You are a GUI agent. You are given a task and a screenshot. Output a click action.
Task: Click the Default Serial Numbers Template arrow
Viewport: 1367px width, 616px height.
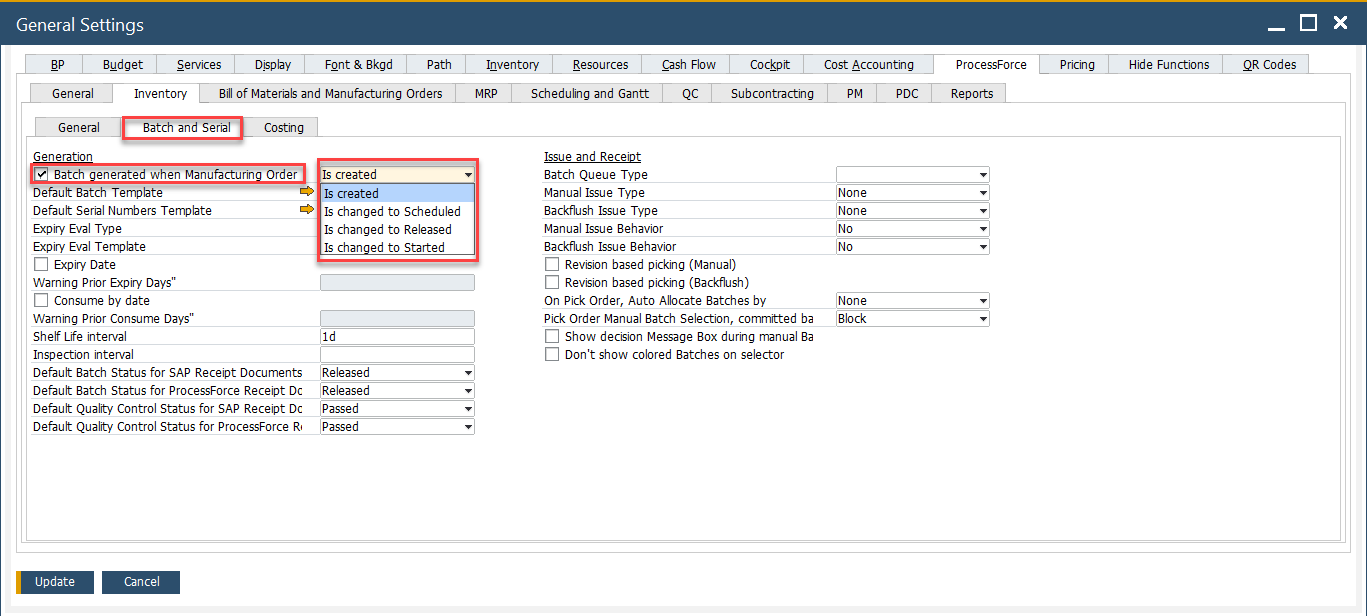tap(307, 210)
